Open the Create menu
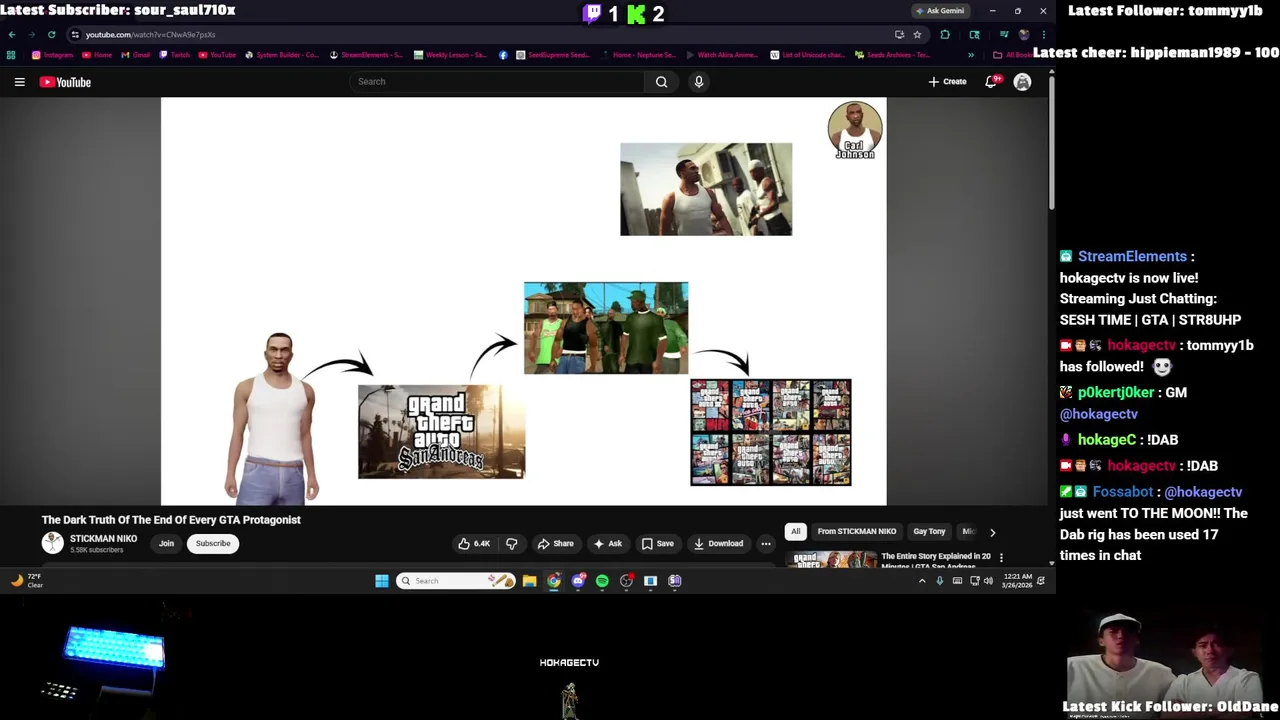Image resolution: width=1280 pixels, height=720 pixels. (947, 82)
